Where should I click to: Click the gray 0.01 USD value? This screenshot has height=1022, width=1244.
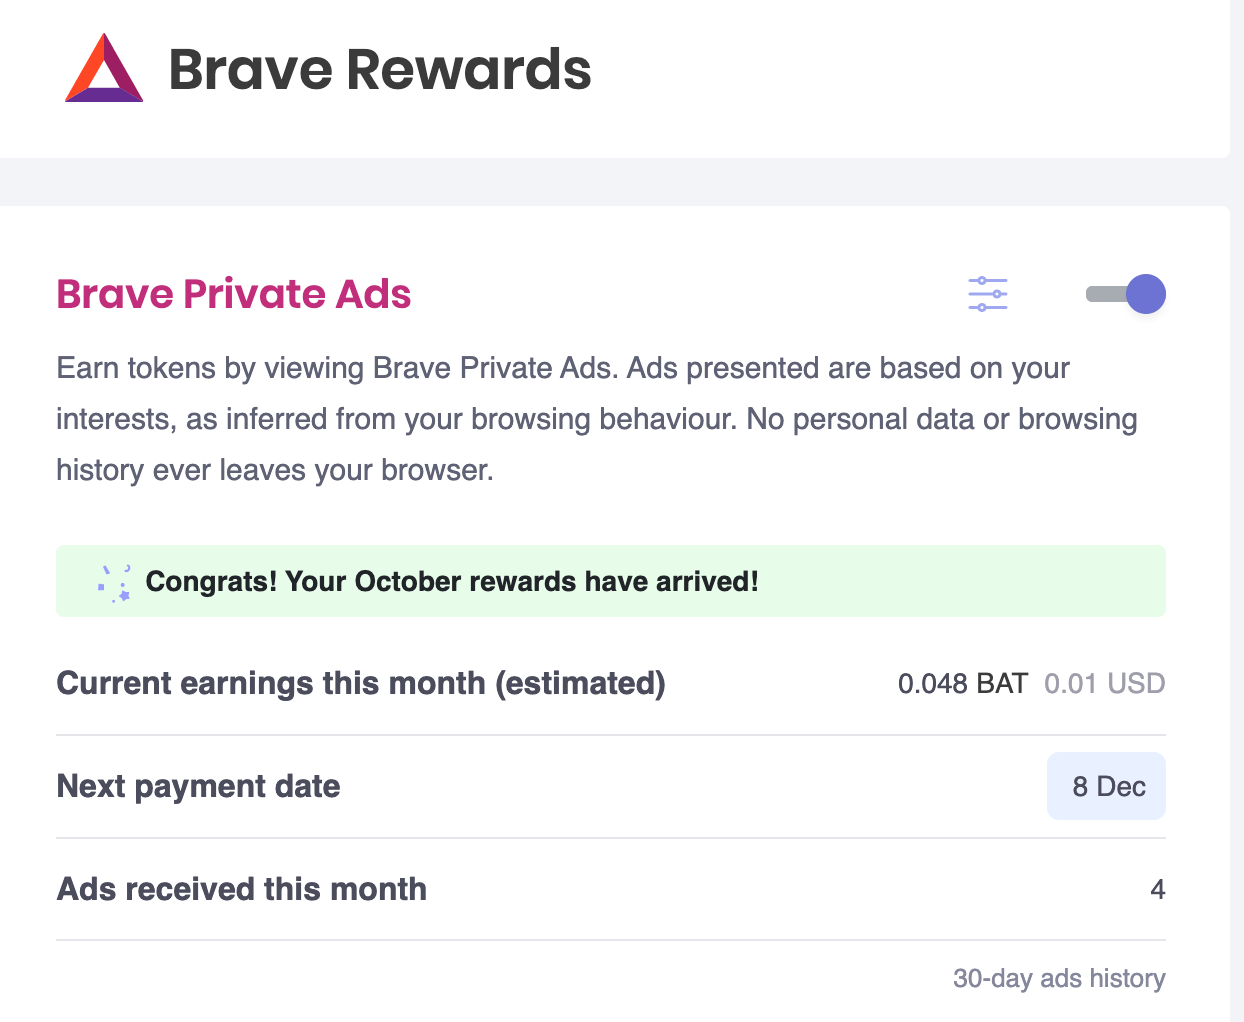pyautogui.click(x=1105, y=683)
